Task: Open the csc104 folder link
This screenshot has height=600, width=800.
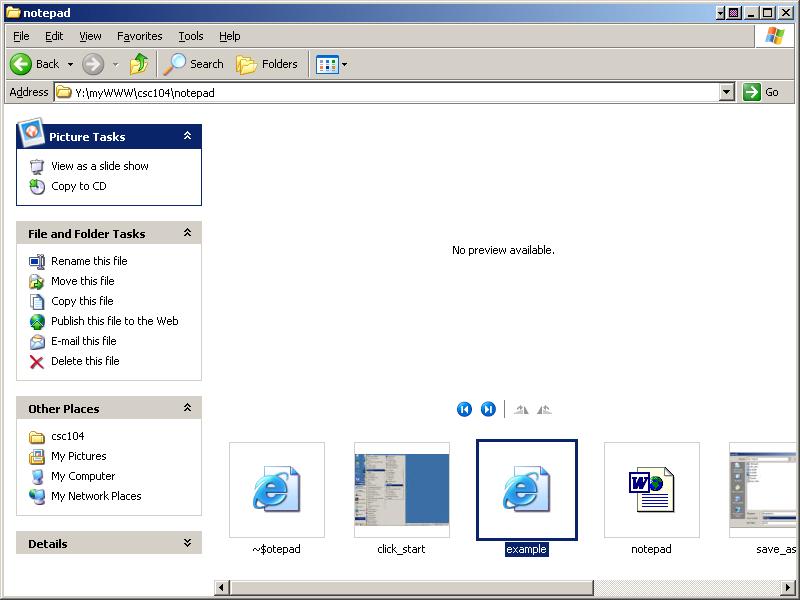Action: [68, 436]
